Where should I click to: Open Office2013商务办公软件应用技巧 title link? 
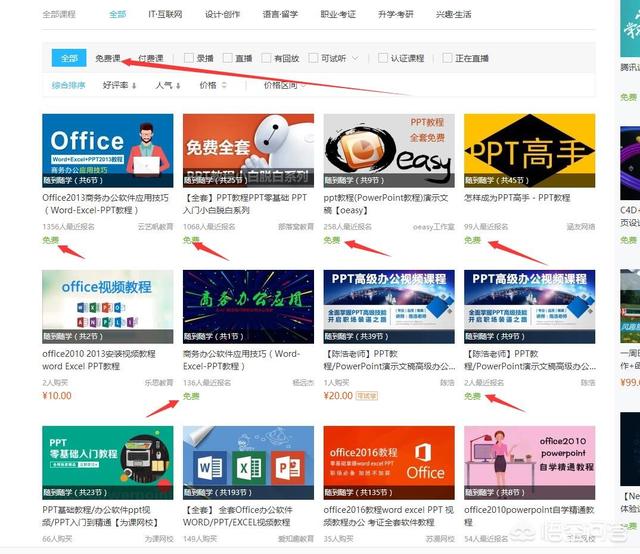pos(105,204)
